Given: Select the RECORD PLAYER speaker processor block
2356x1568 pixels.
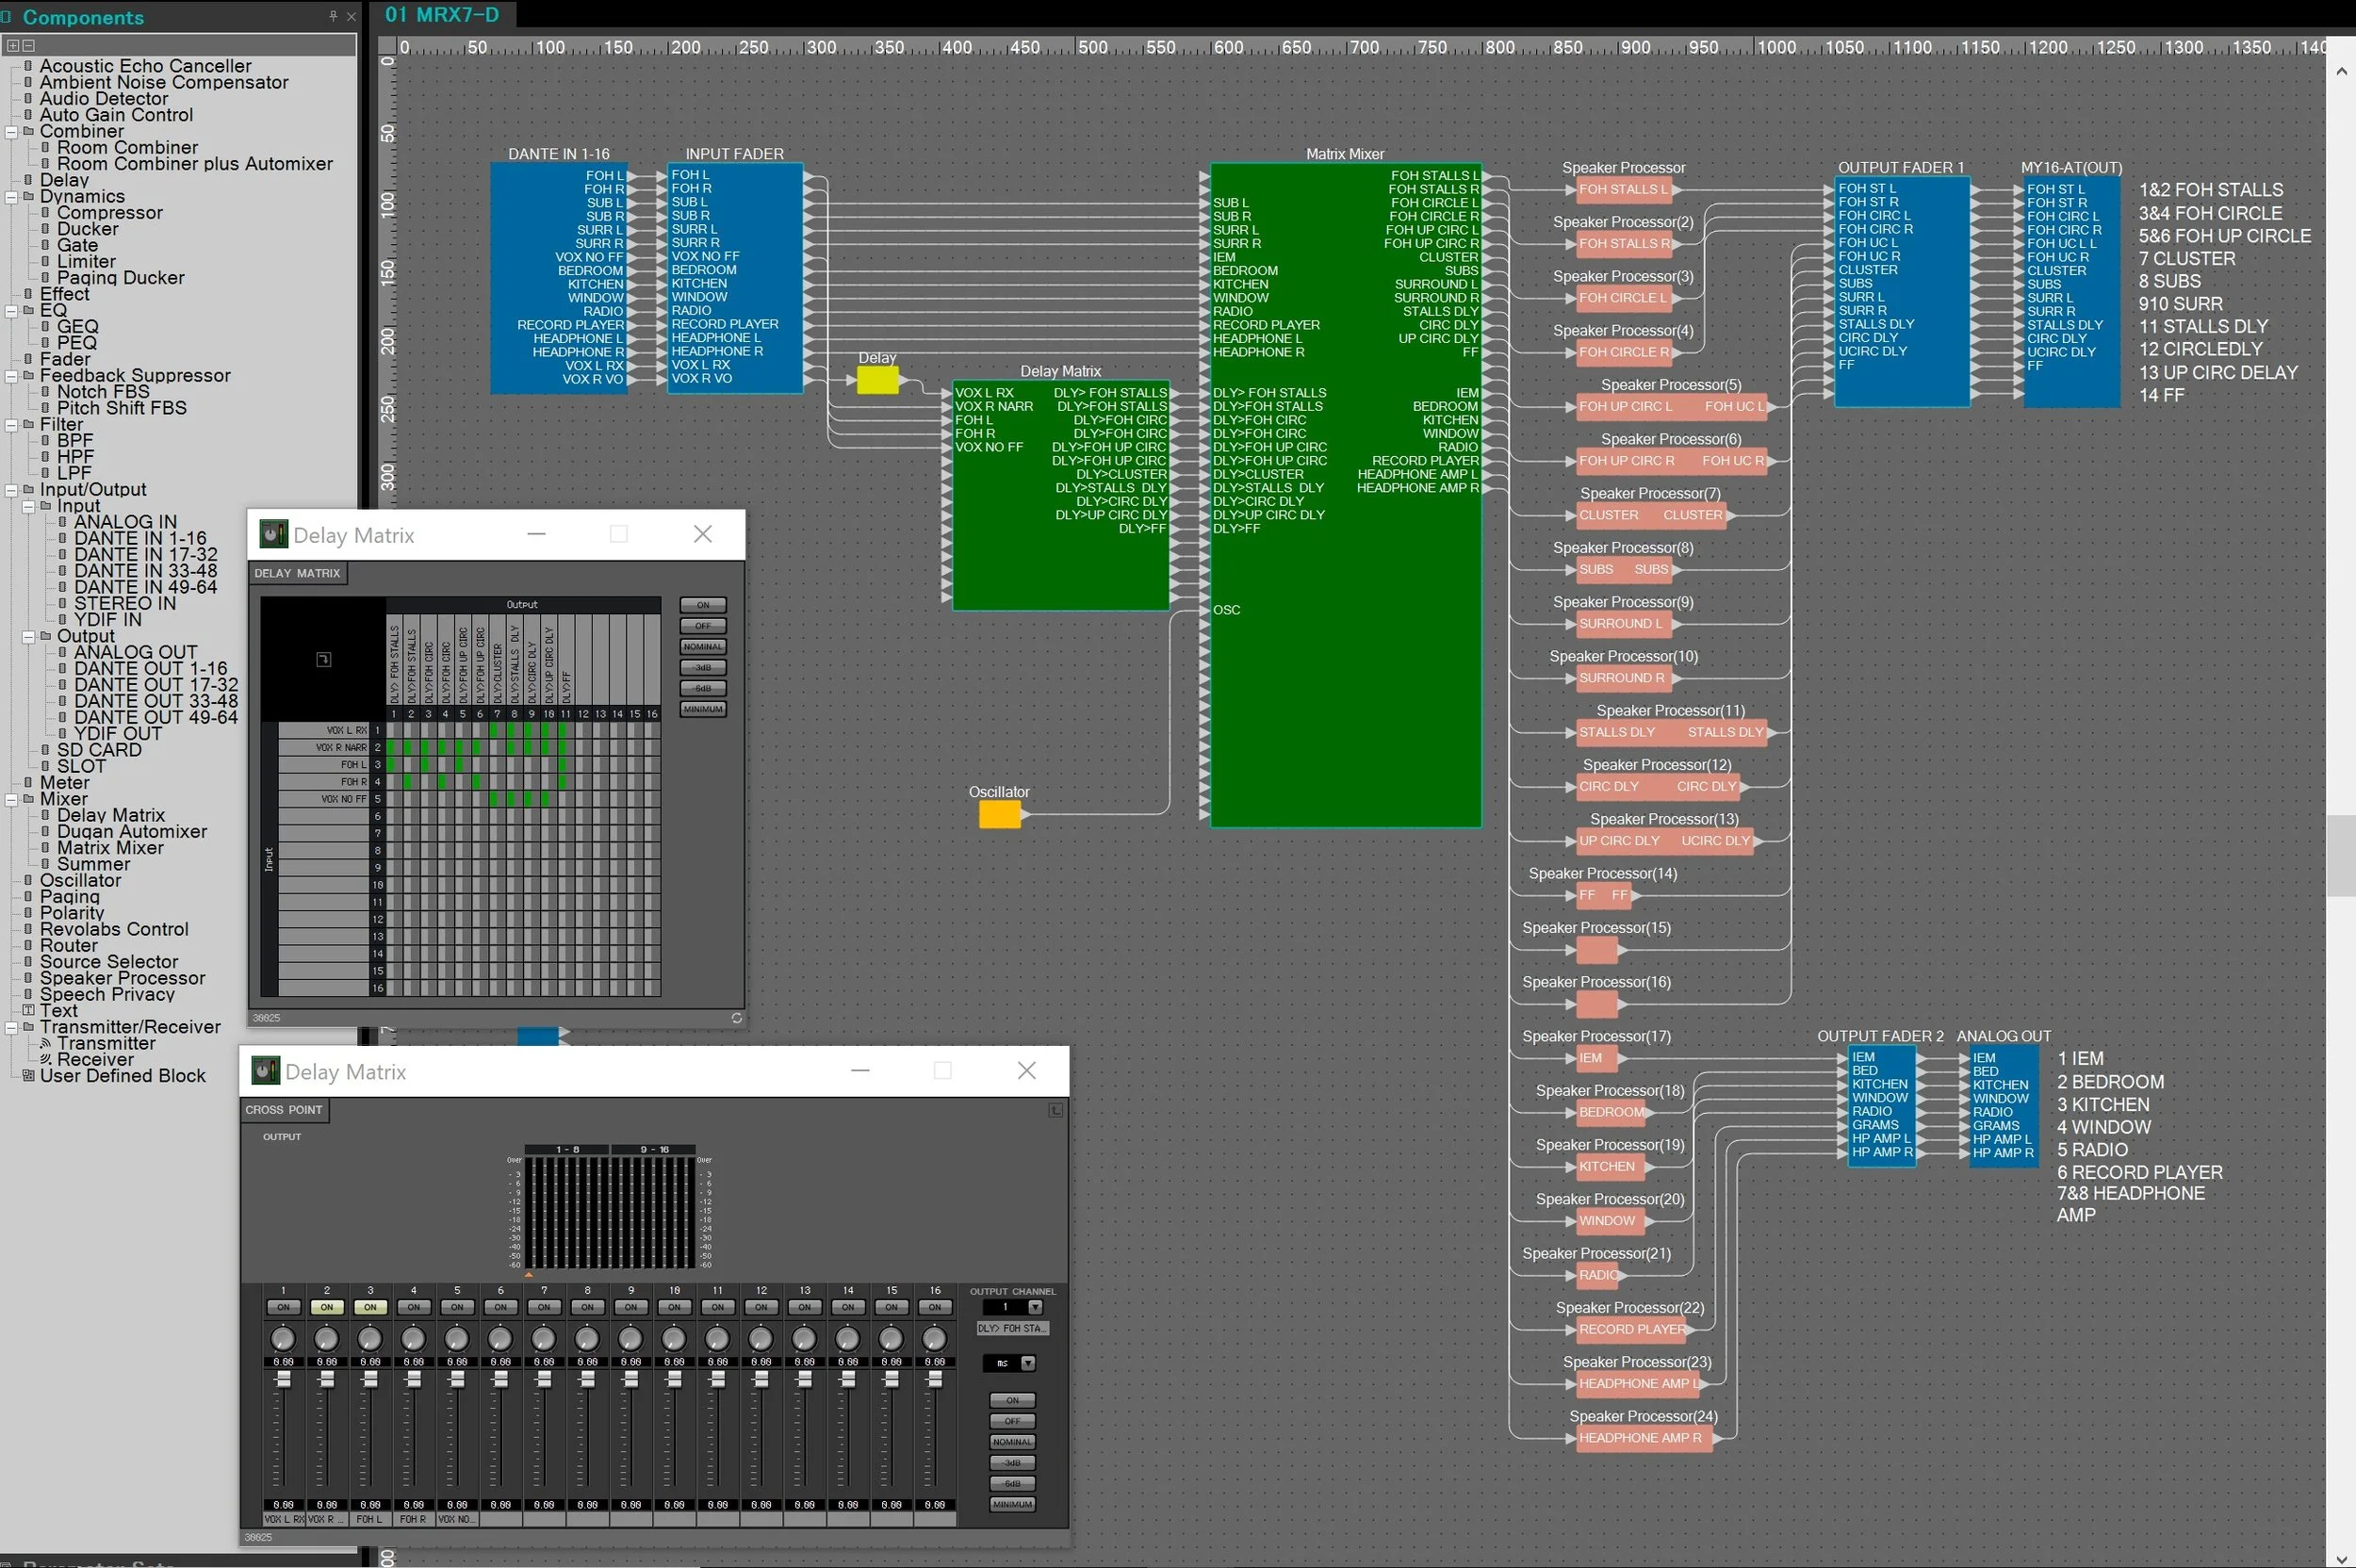Looking at the screenshot, I should (x=1631, y=1329).
